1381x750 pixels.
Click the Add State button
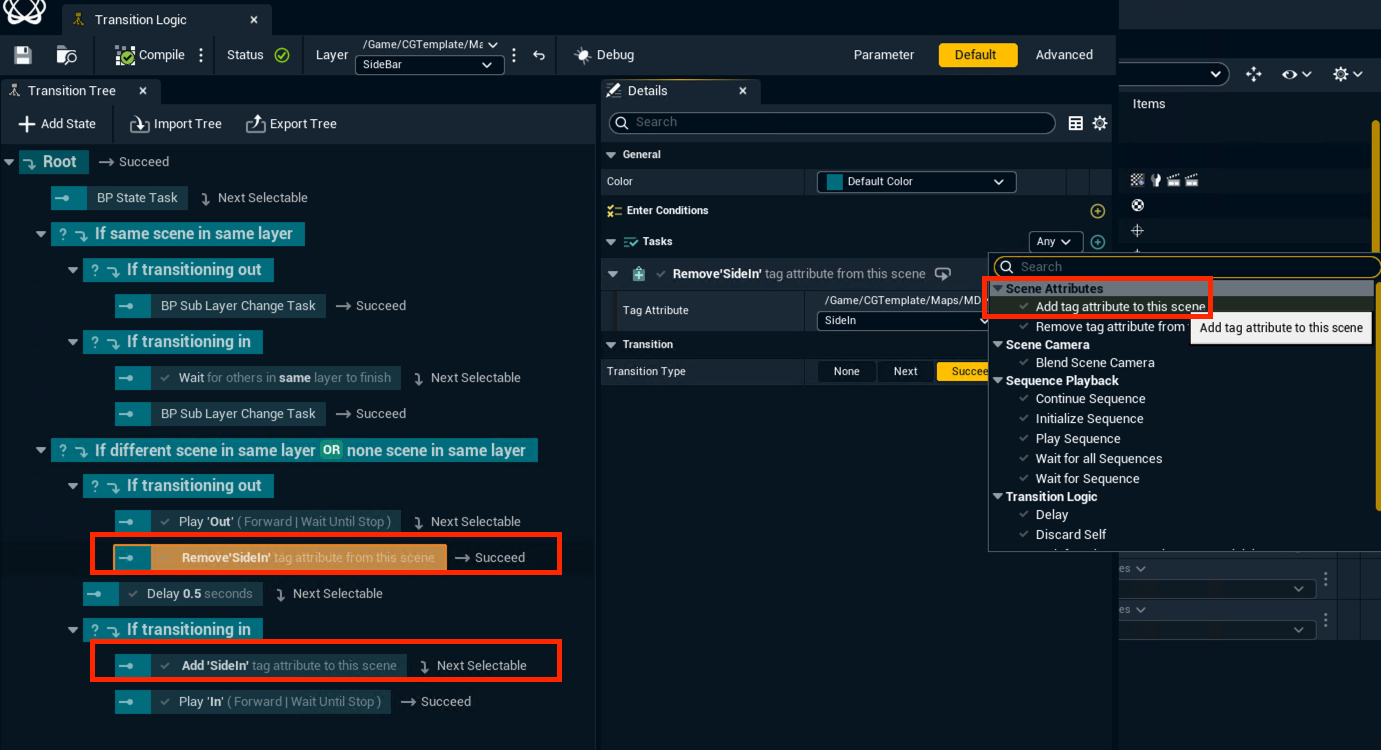57,124
